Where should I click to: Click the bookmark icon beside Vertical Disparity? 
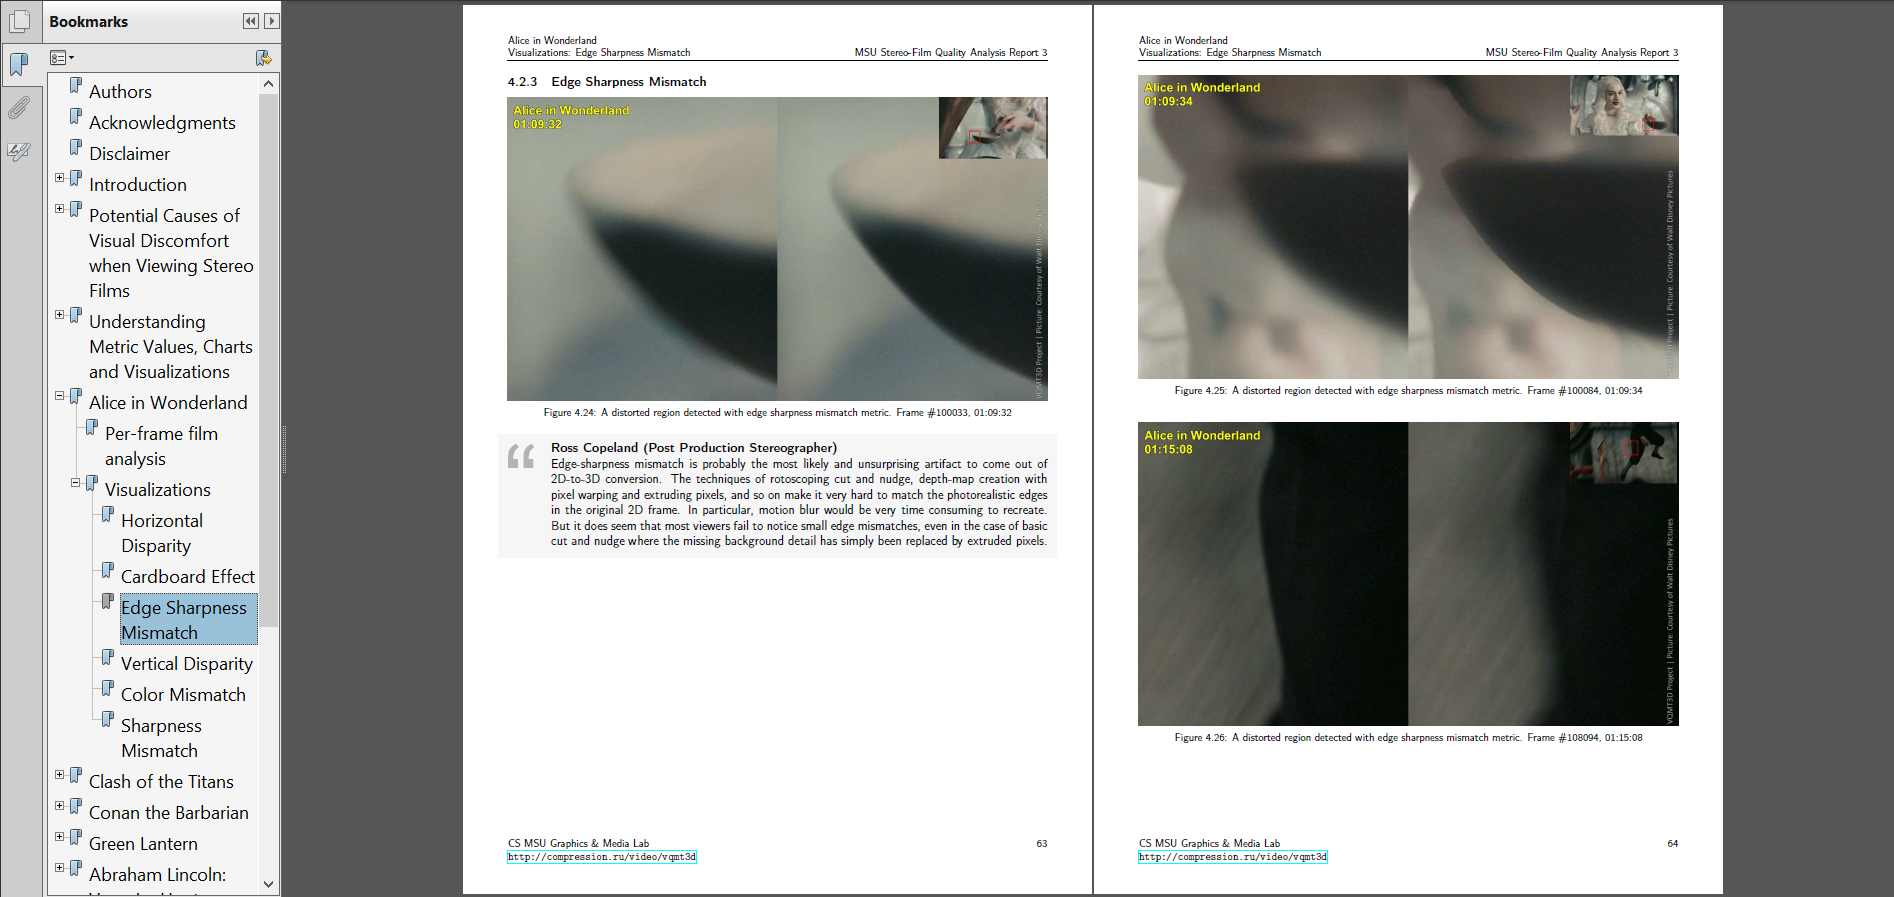pyautogui.click(x=108, y=658)
